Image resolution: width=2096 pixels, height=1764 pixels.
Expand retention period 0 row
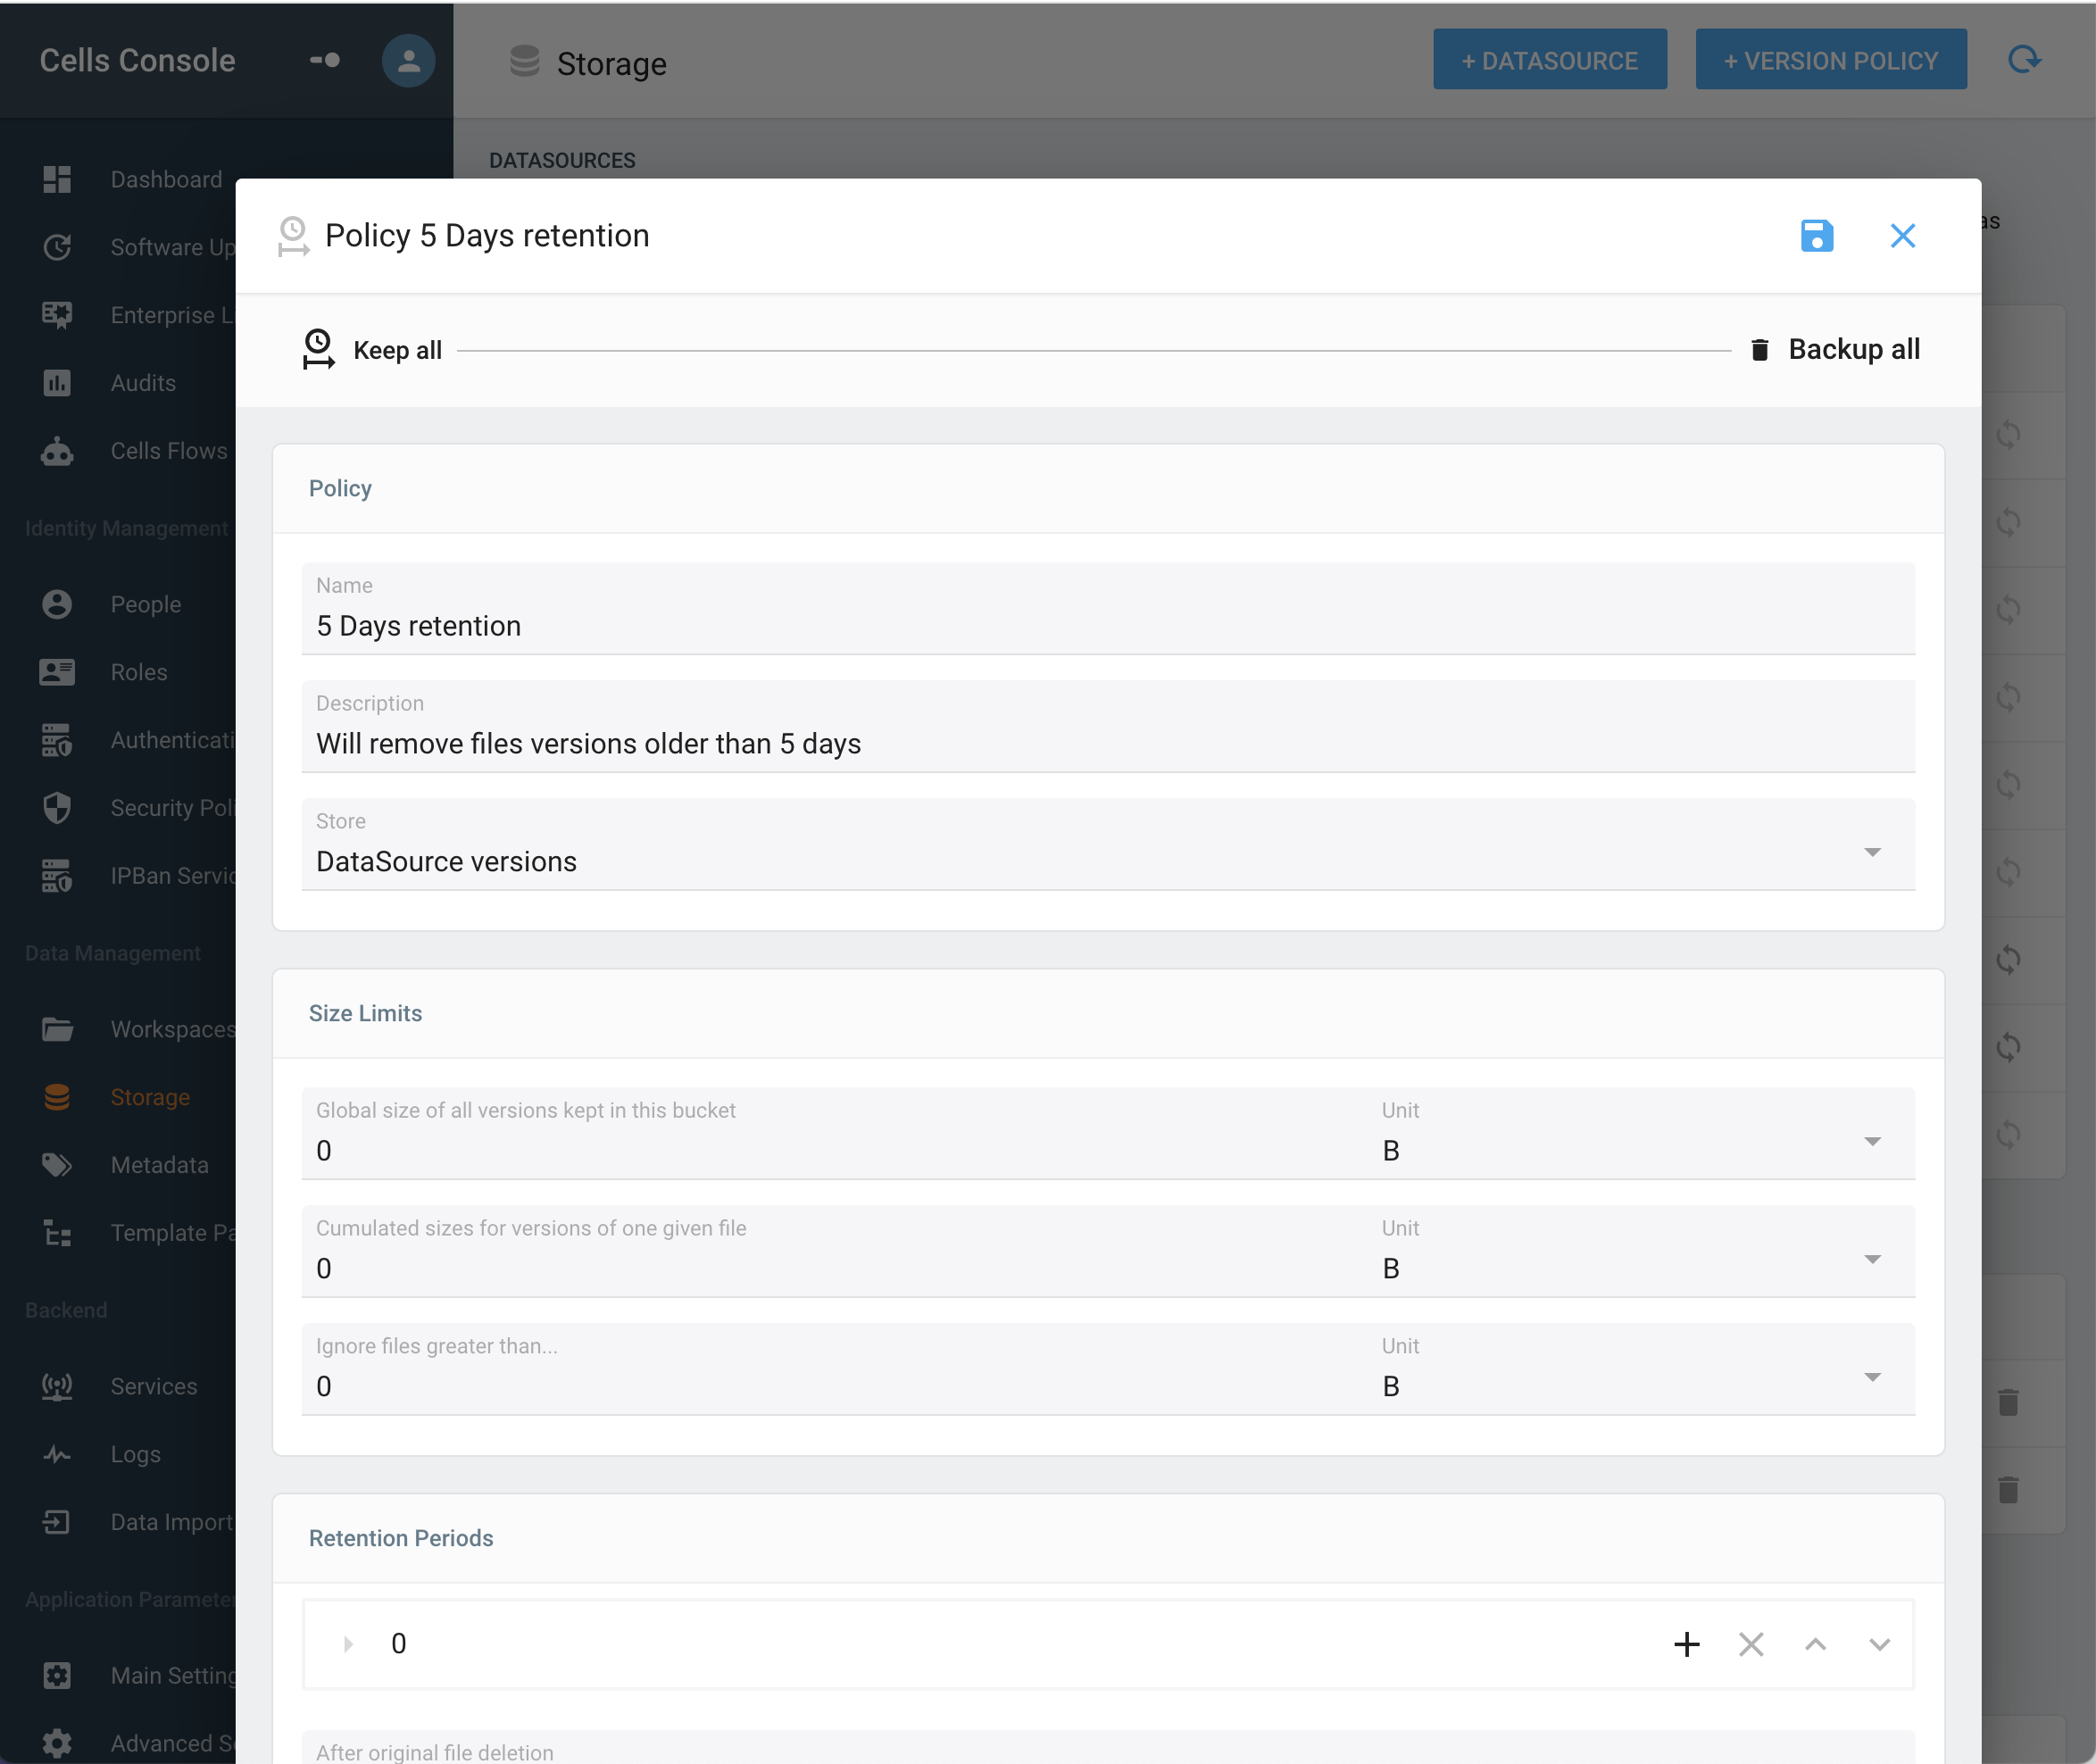[x=347, y=1644]
